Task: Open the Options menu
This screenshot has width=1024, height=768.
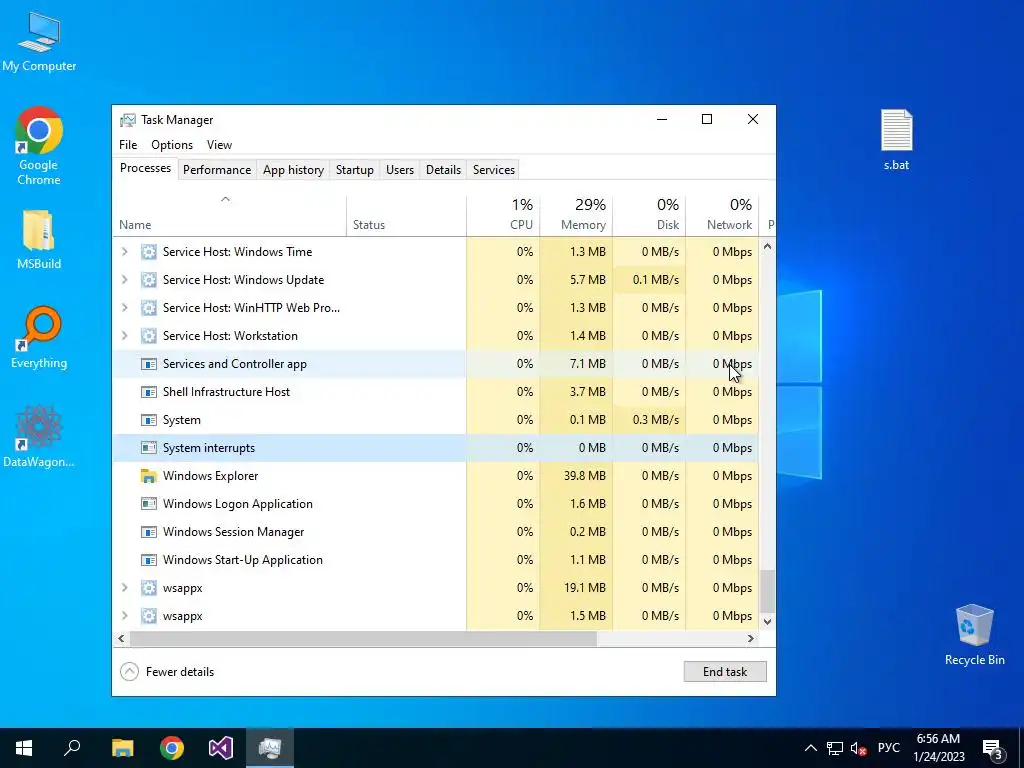Action: pyautogui.click(x=172, y=145)
